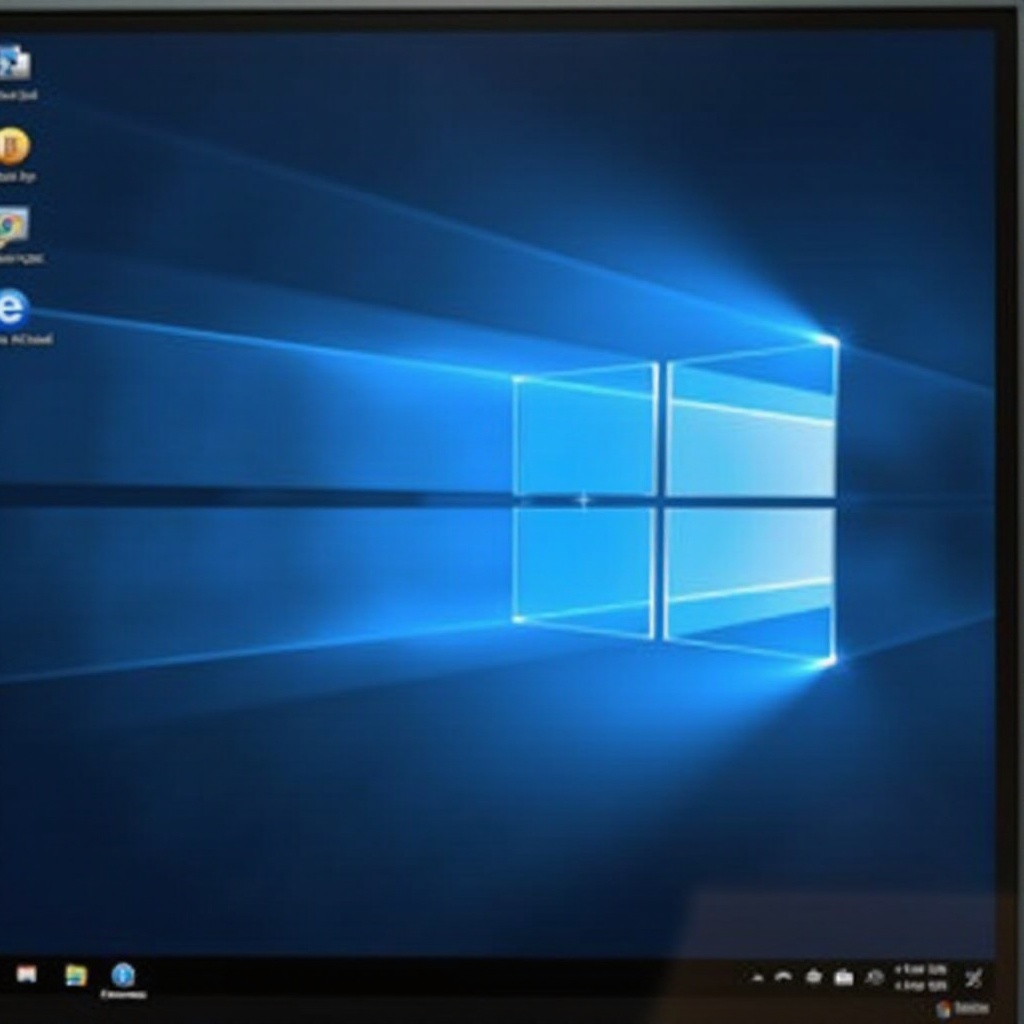Image resolution: width=1024 pixels, height=1024 pixels.
Task: Open the Internet Explorer desktop shortcut
Action: click(x=13, y=308)
